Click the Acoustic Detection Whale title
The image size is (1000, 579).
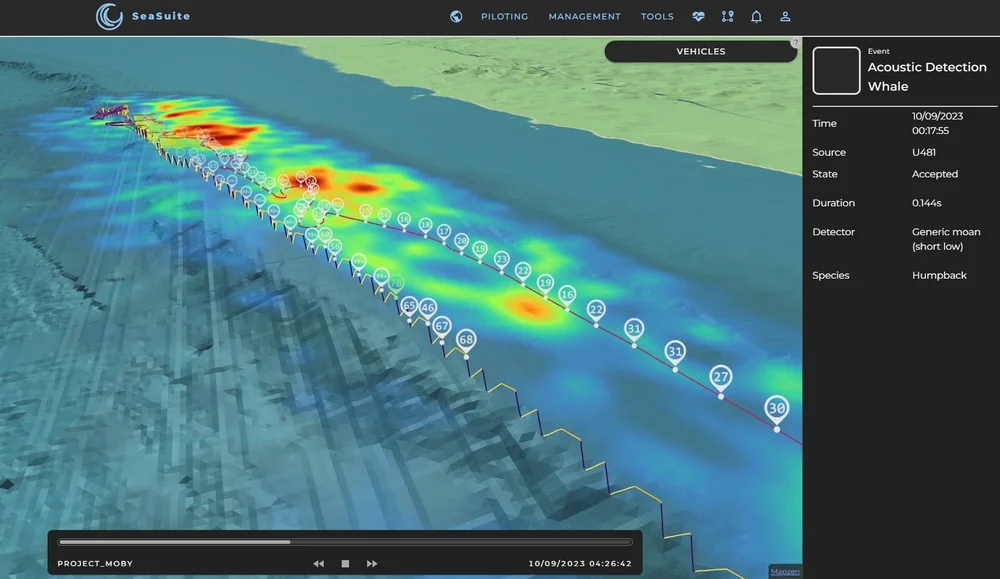(x=927, y=77)
